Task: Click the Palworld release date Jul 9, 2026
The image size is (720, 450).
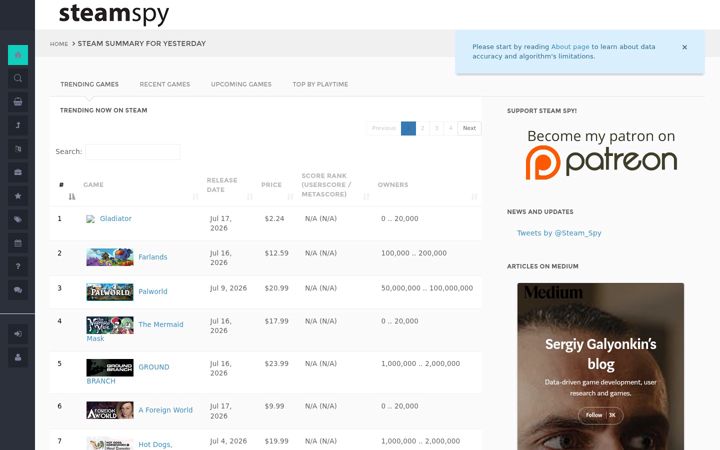Action: click(228, 288)
